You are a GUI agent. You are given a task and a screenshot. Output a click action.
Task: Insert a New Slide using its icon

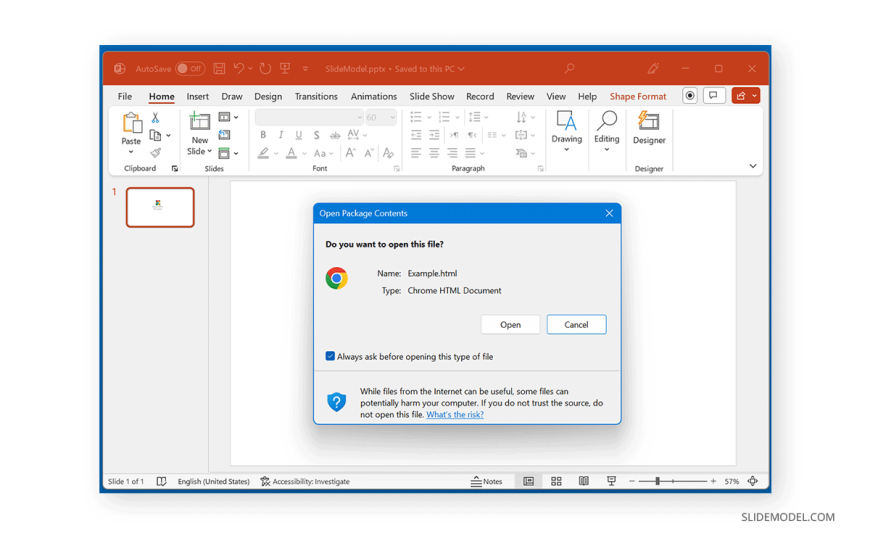tap(200, 122)
